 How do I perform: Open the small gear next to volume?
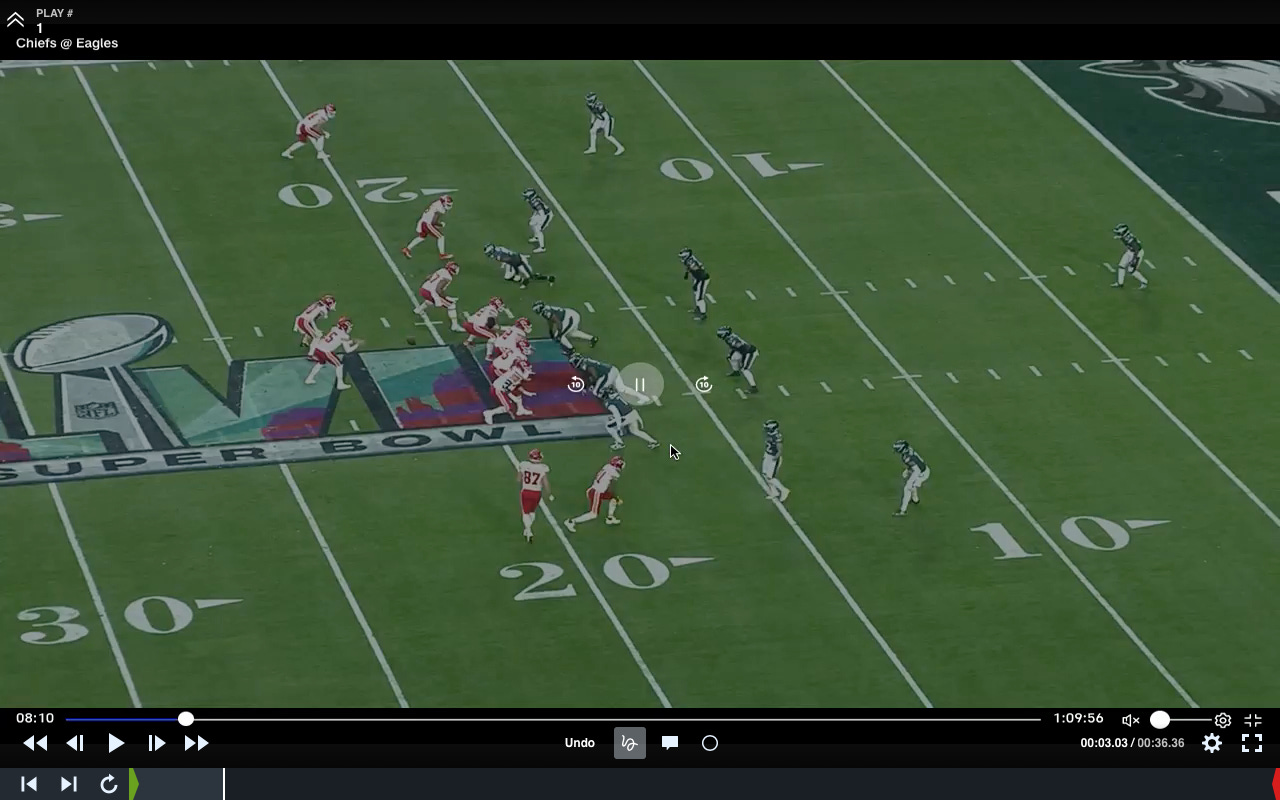(x=1223, y=720)
